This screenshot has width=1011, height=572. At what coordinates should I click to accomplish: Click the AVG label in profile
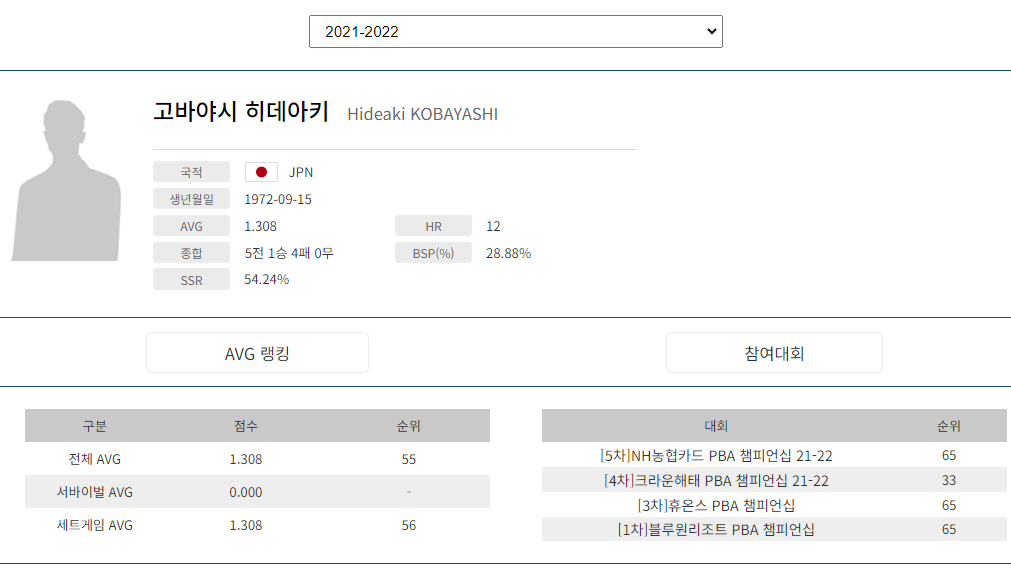pos(191,226)
